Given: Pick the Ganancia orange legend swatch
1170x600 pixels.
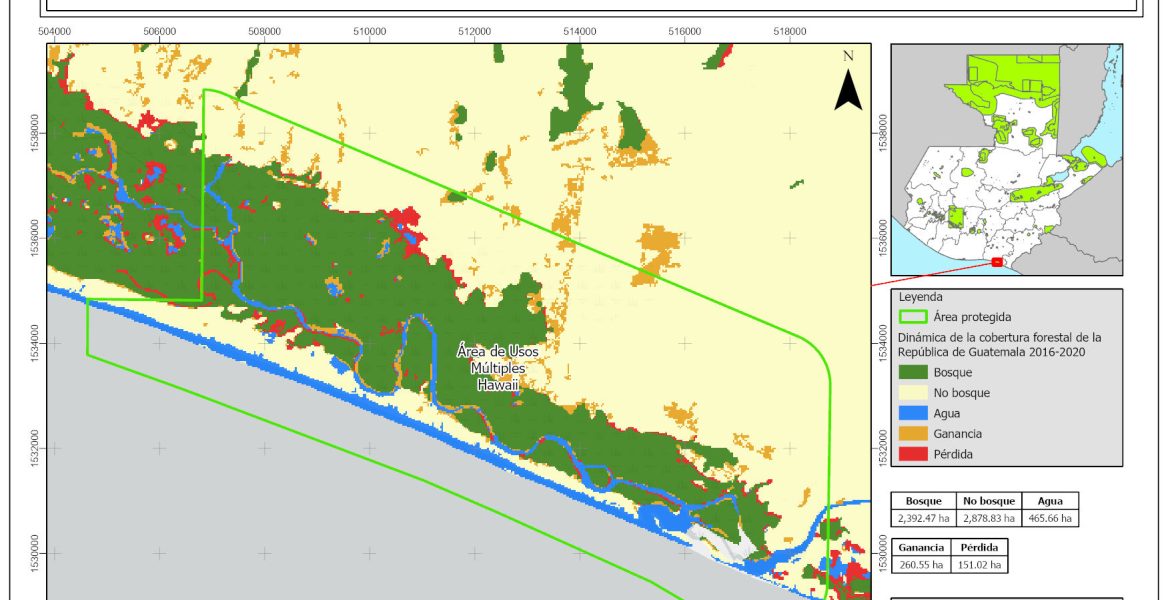Looking at the screenshot, I should click(916, 434).
